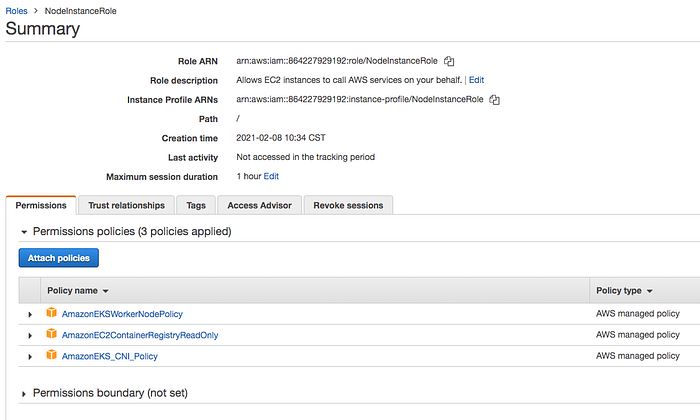
Task: Click the creation time 2021-02-08 10:34 CST
Action: coord(281,137)
